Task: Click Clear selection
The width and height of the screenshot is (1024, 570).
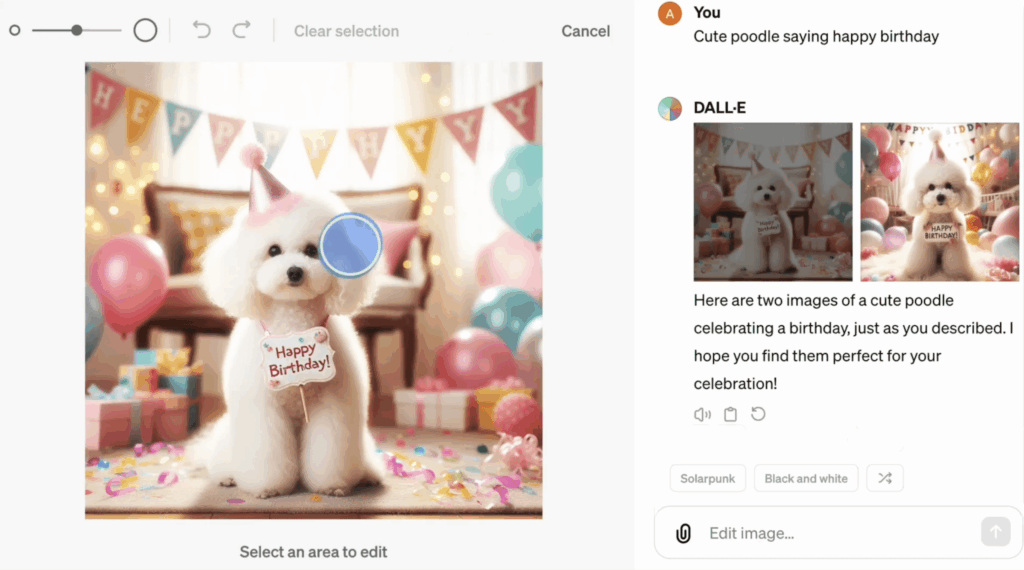Action: [346, 31]
